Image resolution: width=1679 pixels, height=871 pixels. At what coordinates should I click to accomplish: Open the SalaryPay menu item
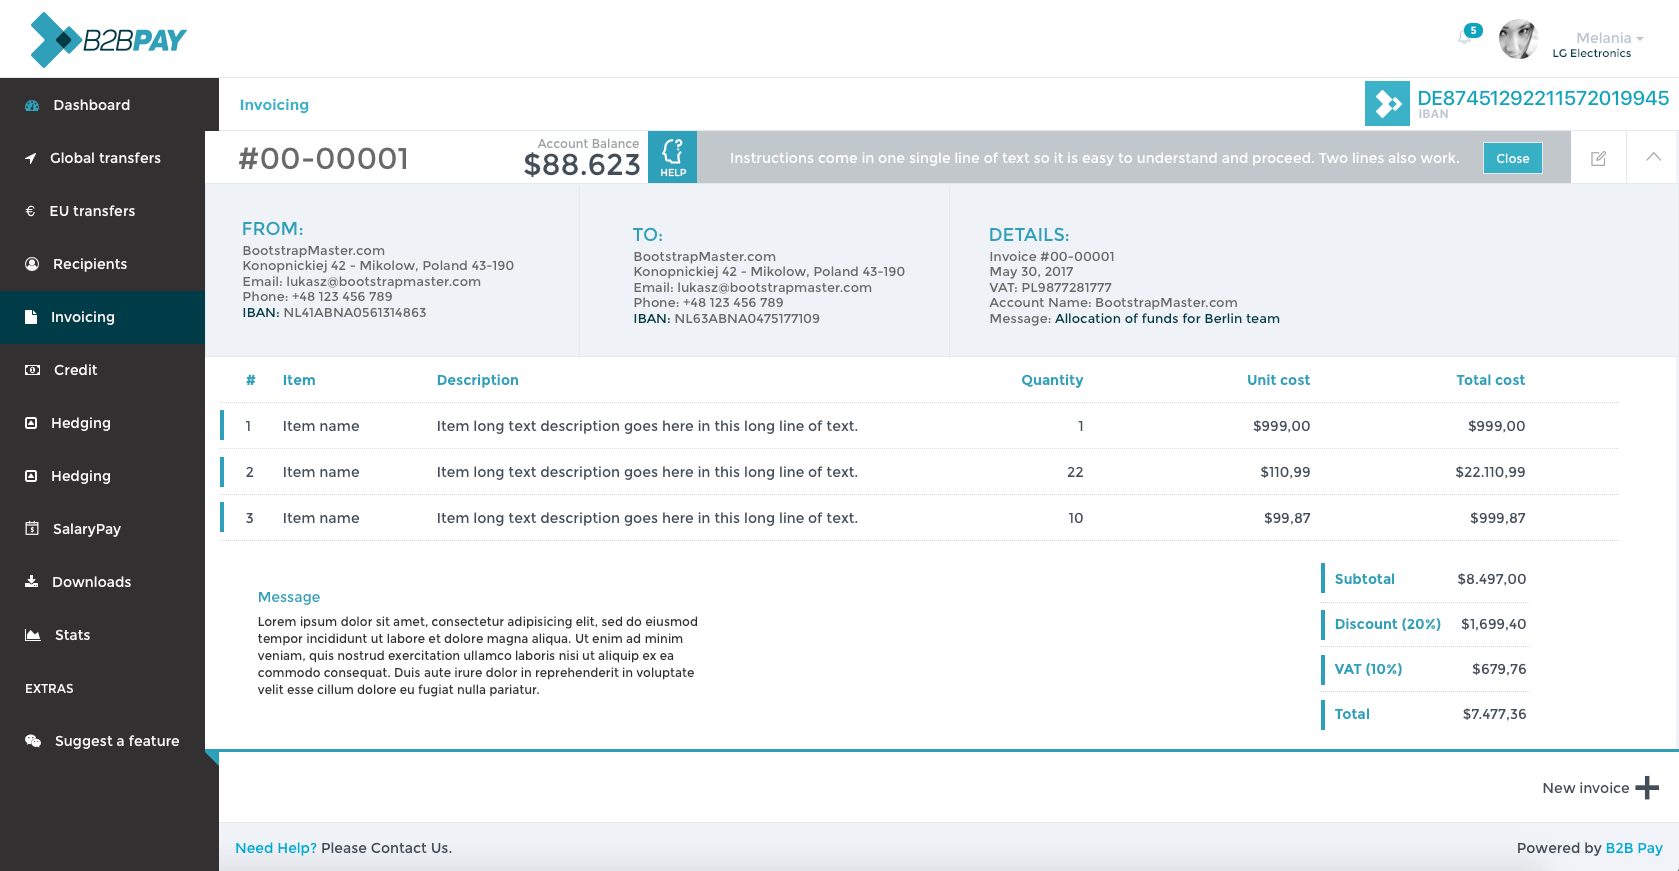86,529
